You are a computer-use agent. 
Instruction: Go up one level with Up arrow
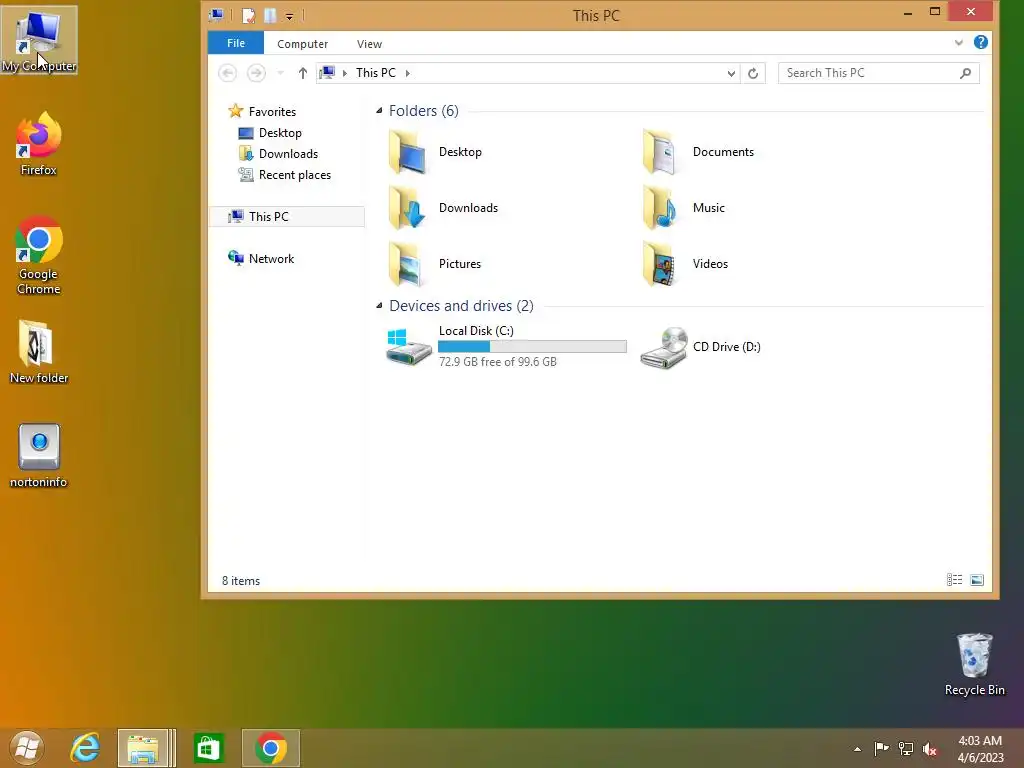tap(302, 73)
